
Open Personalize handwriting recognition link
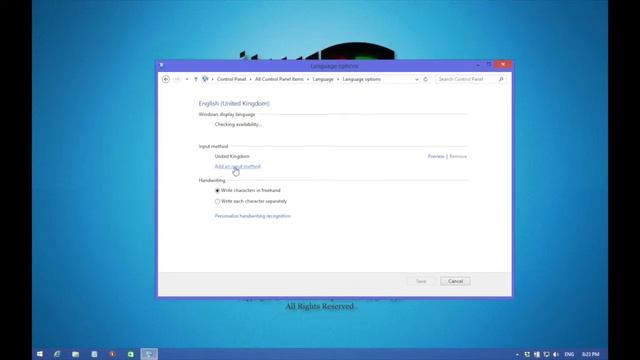tap(253, 216)
